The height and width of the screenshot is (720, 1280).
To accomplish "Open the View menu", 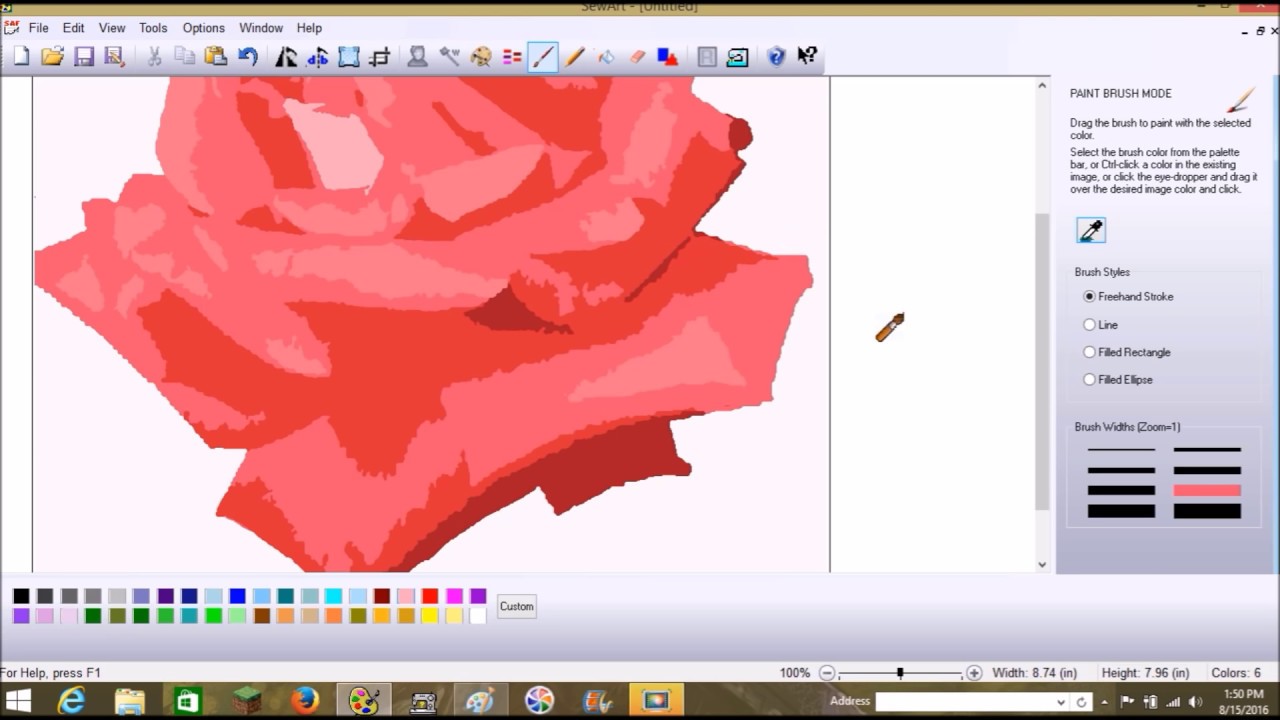I will [112, 28].
